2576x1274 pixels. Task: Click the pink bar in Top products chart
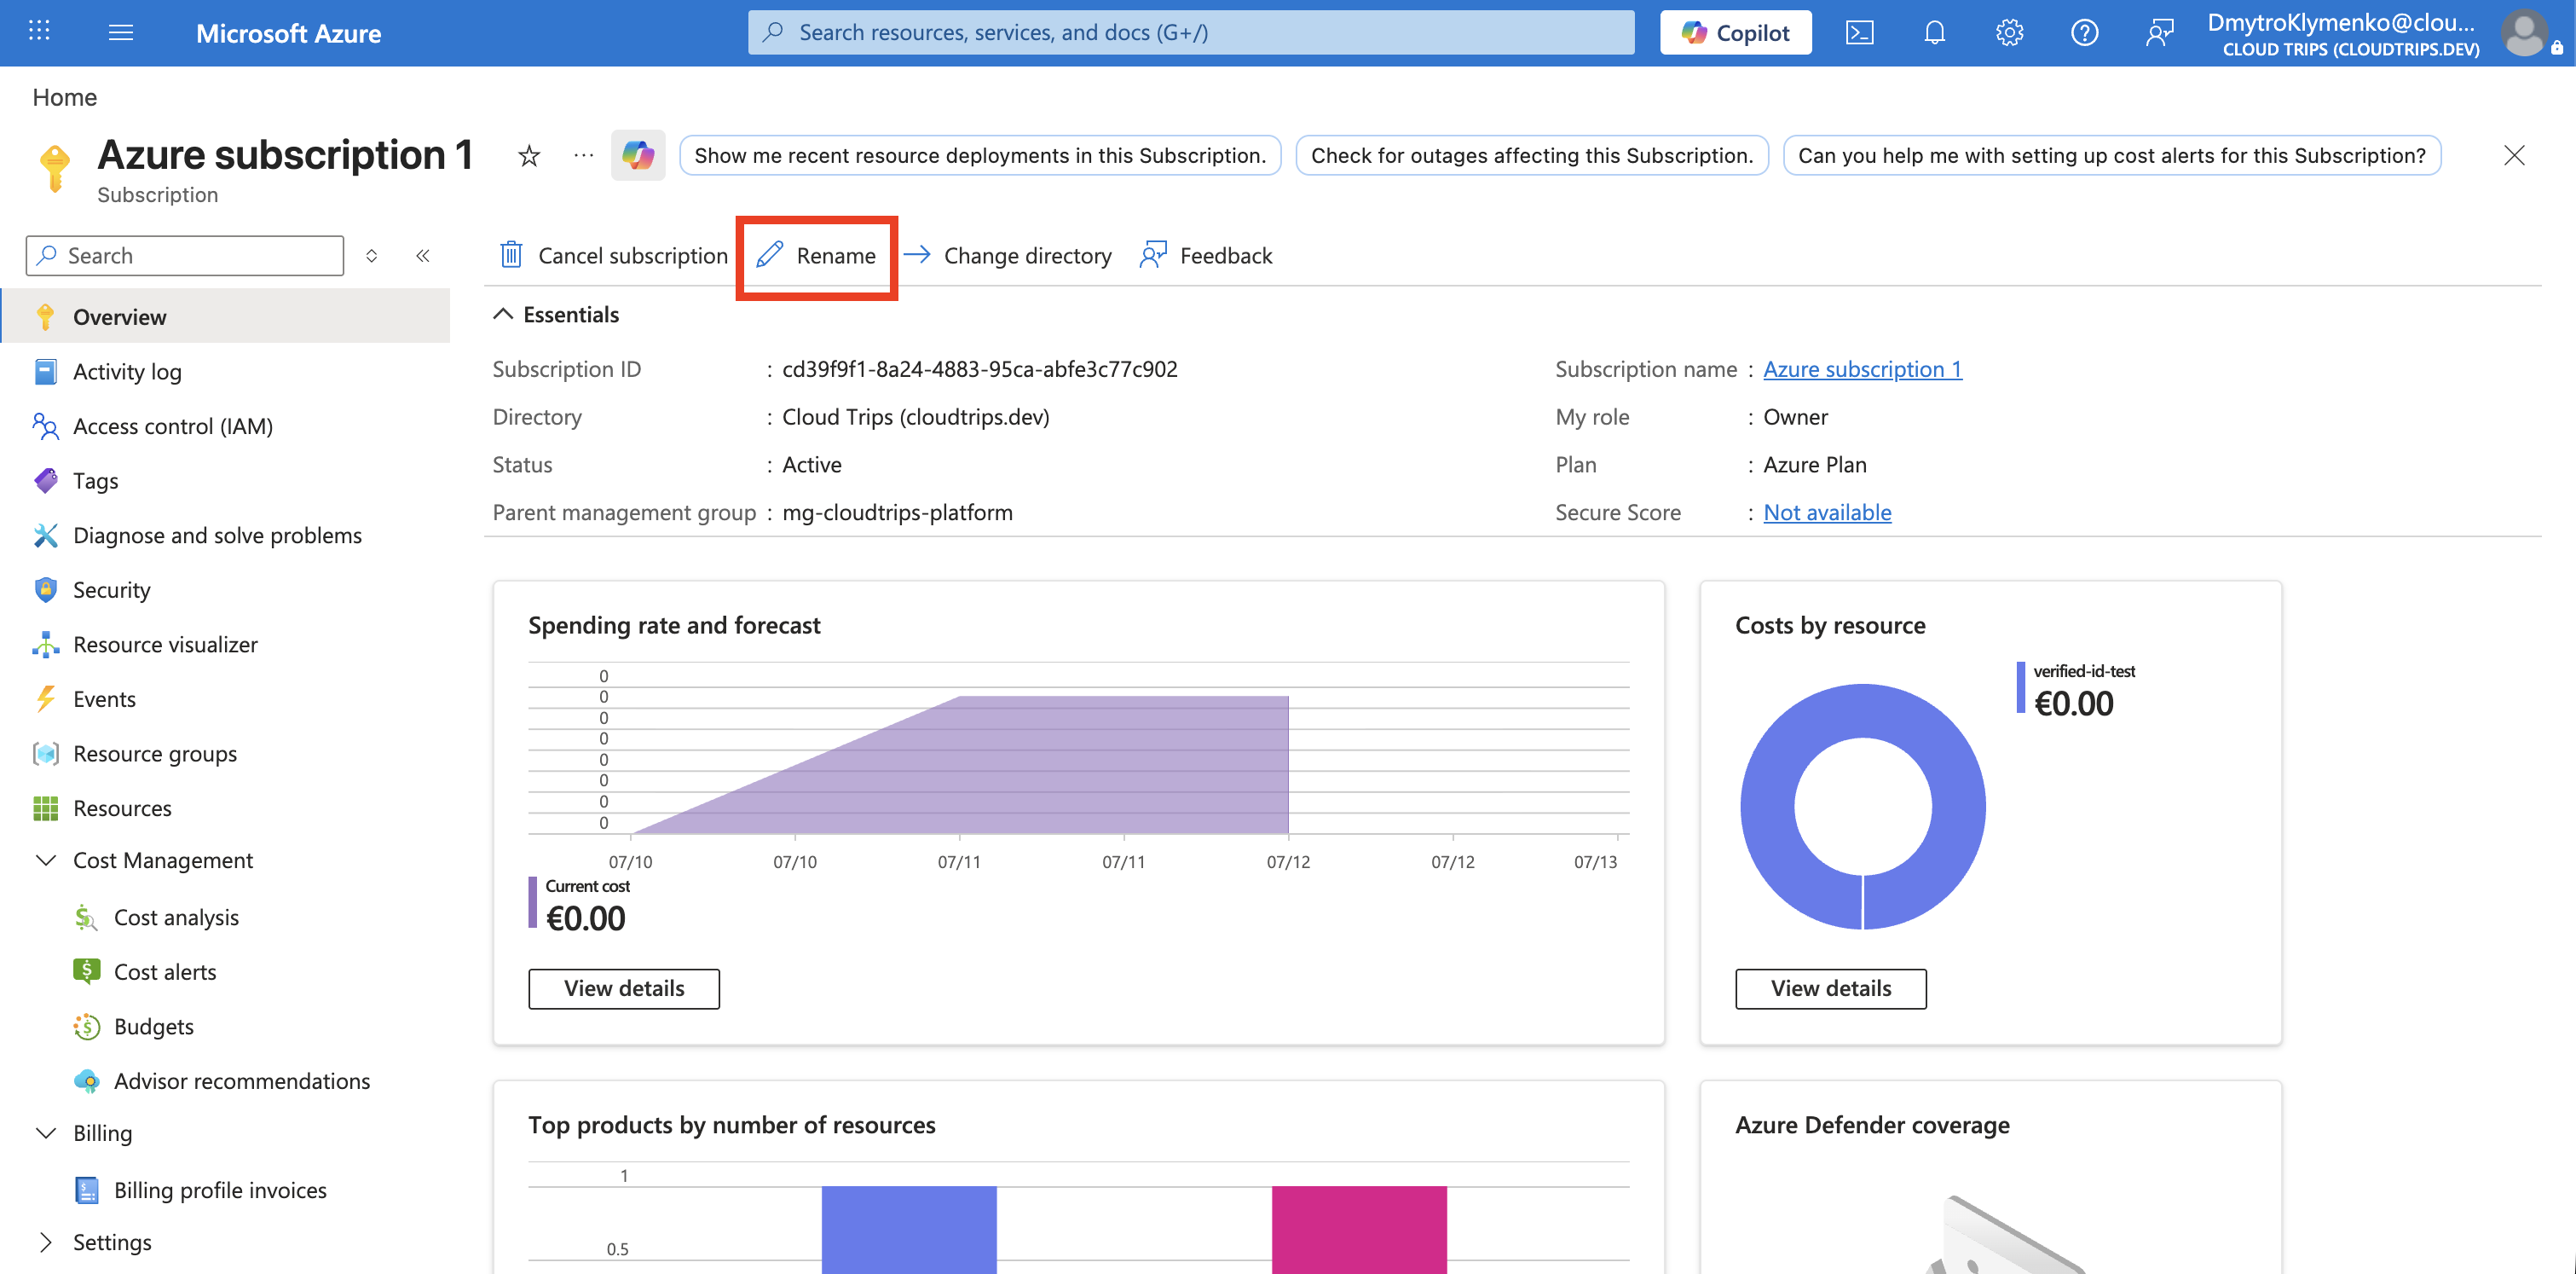1359,1229
